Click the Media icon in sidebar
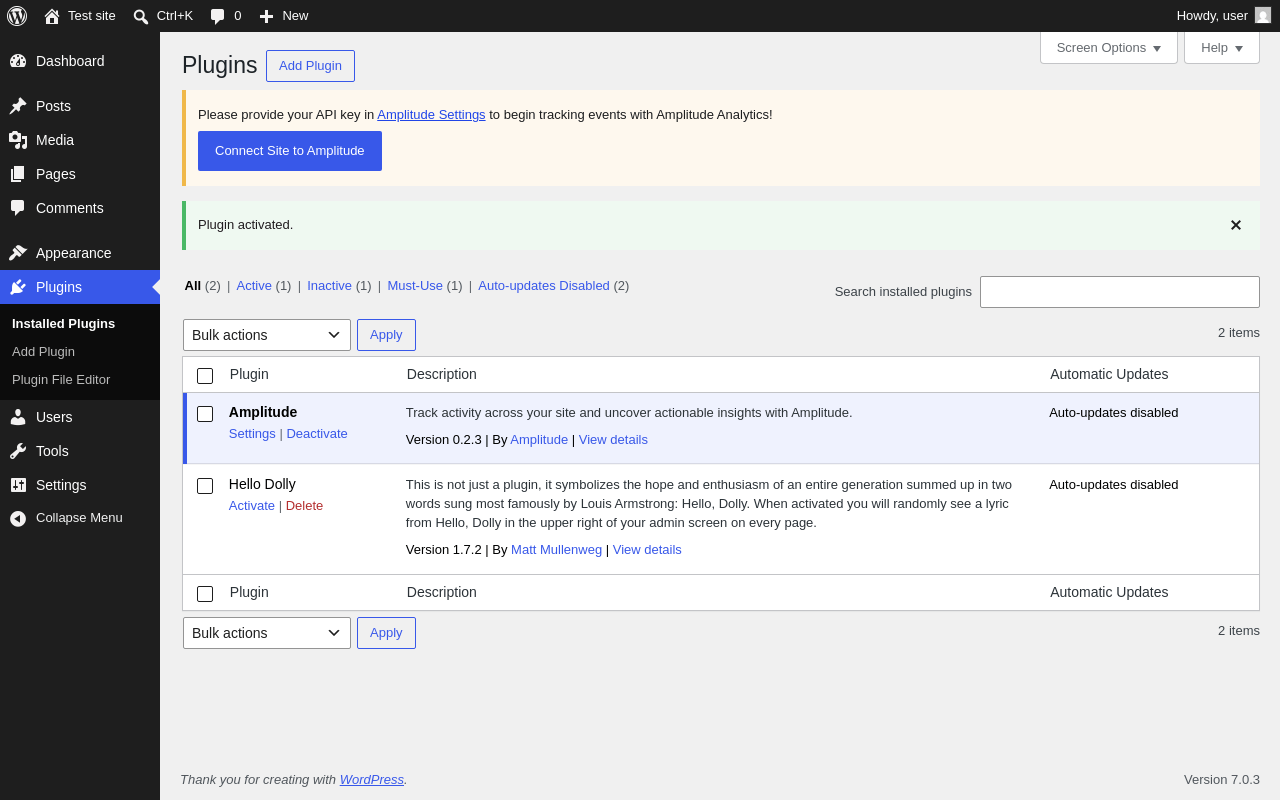The width and height of the screenshot is (1280, 800). [18, 140]
